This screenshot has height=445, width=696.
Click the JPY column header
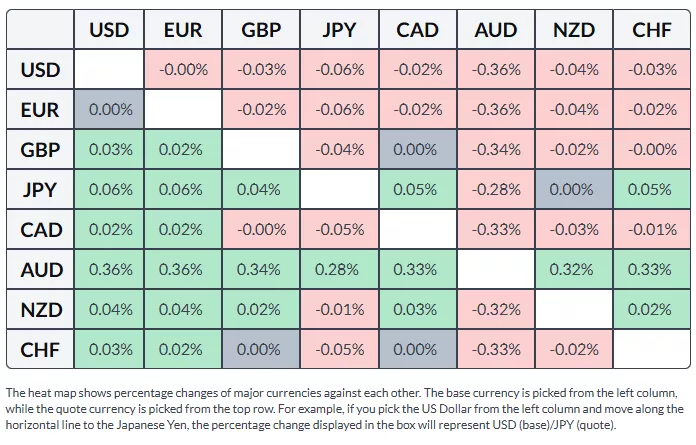[339, 30]
